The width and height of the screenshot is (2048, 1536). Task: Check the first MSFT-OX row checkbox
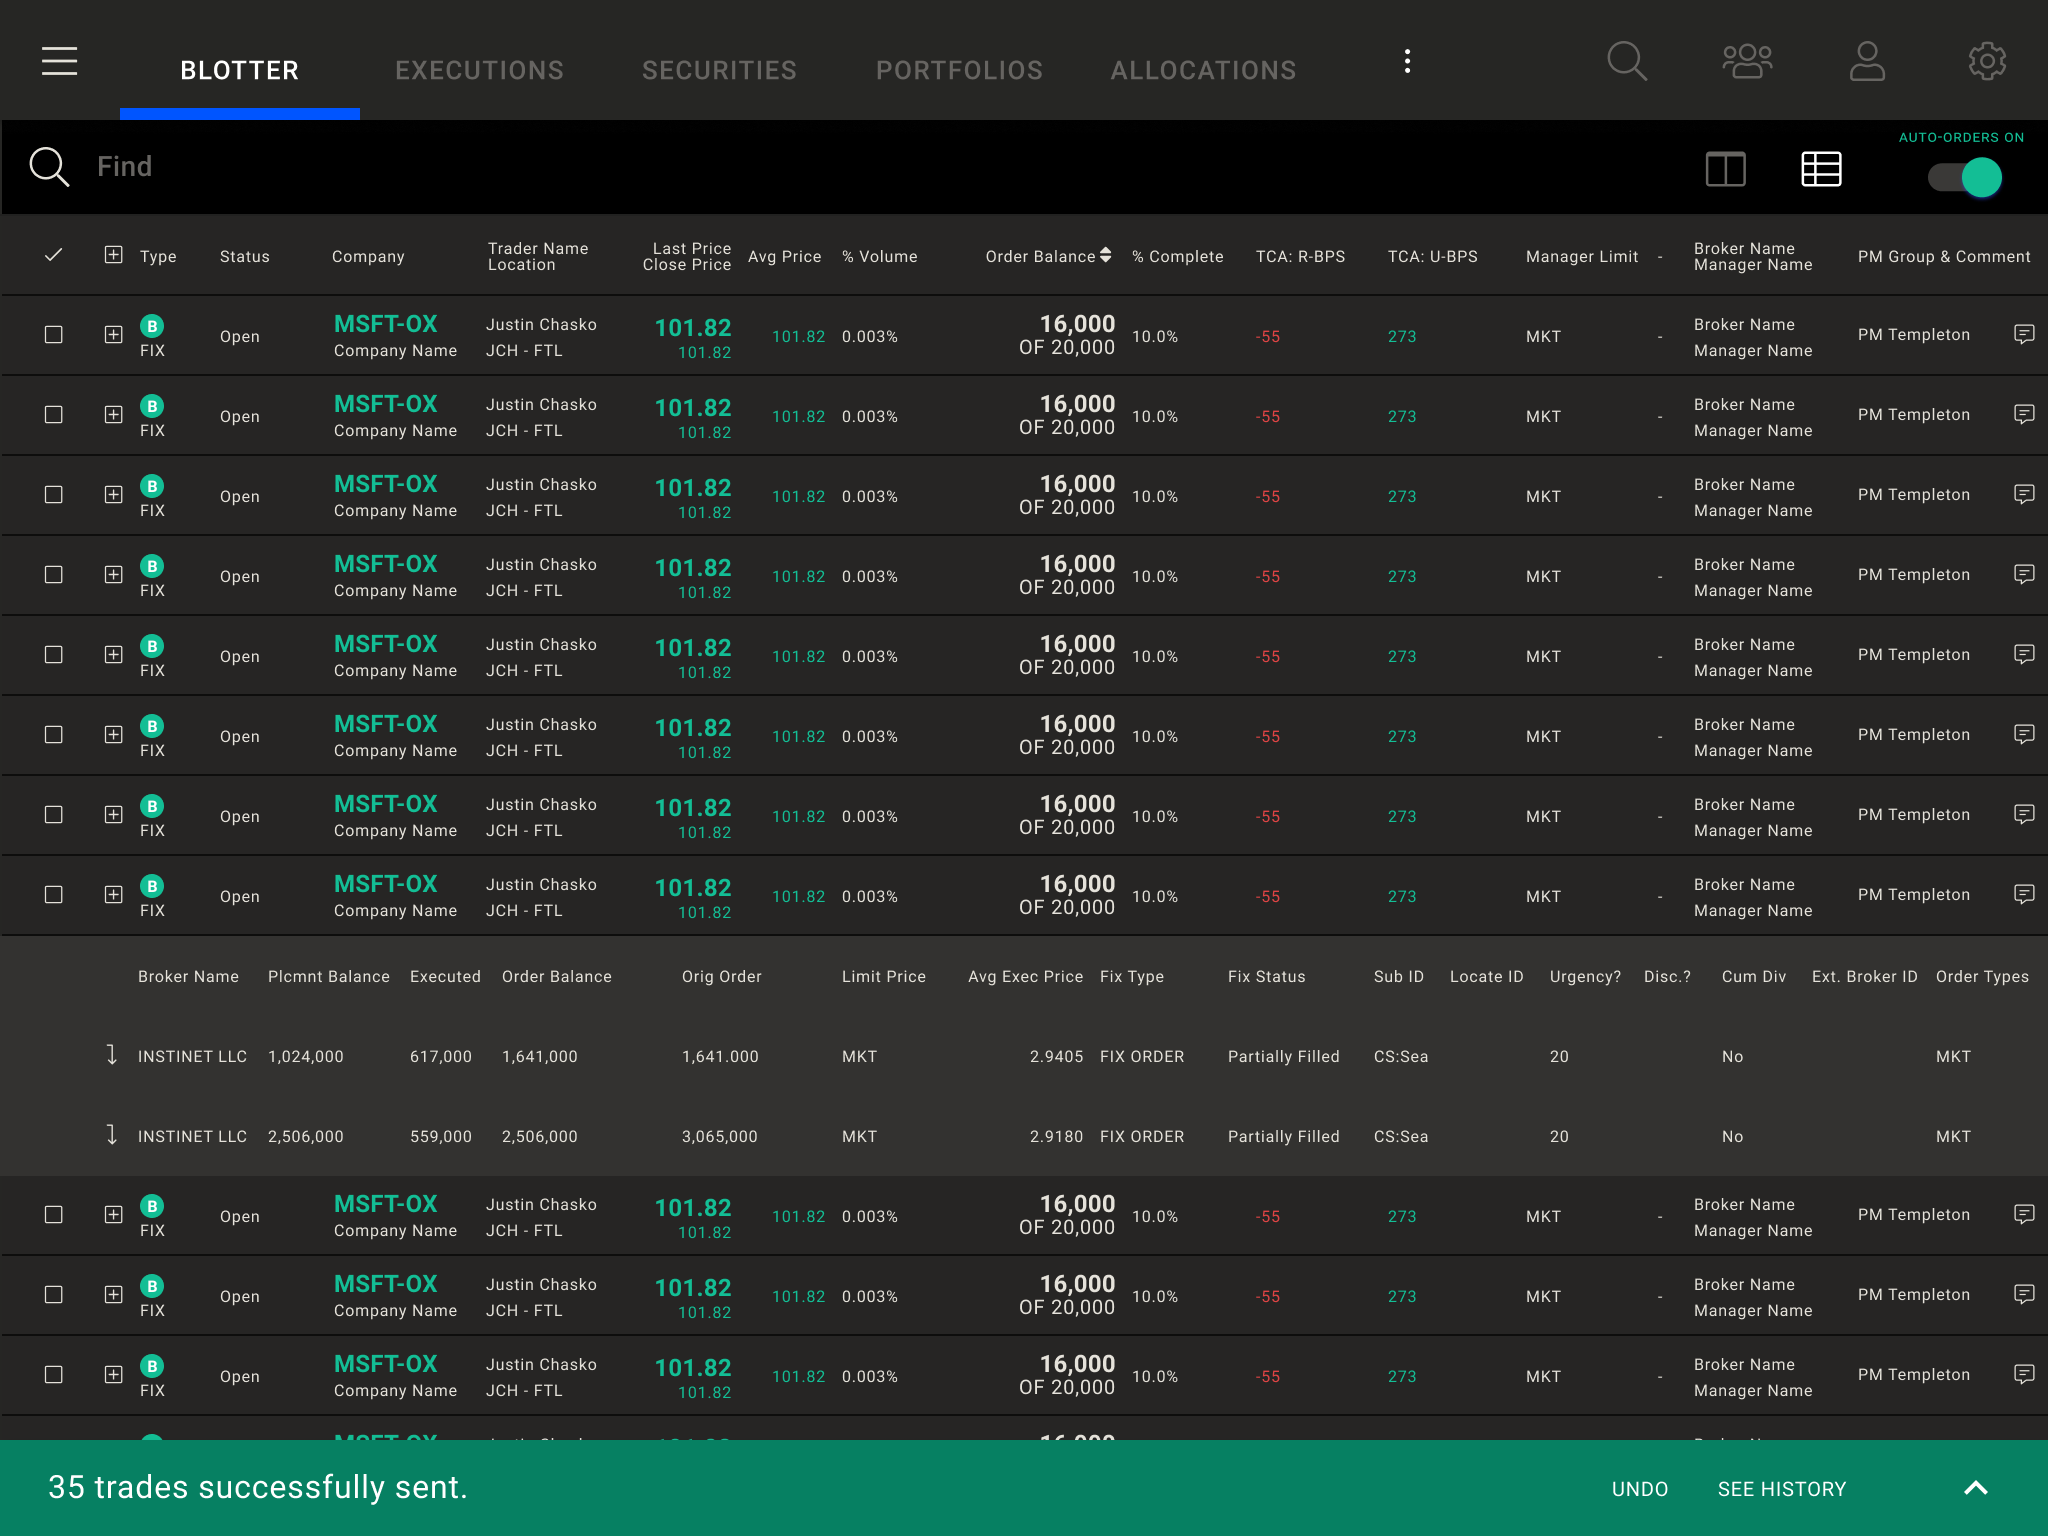coord(54,335)
